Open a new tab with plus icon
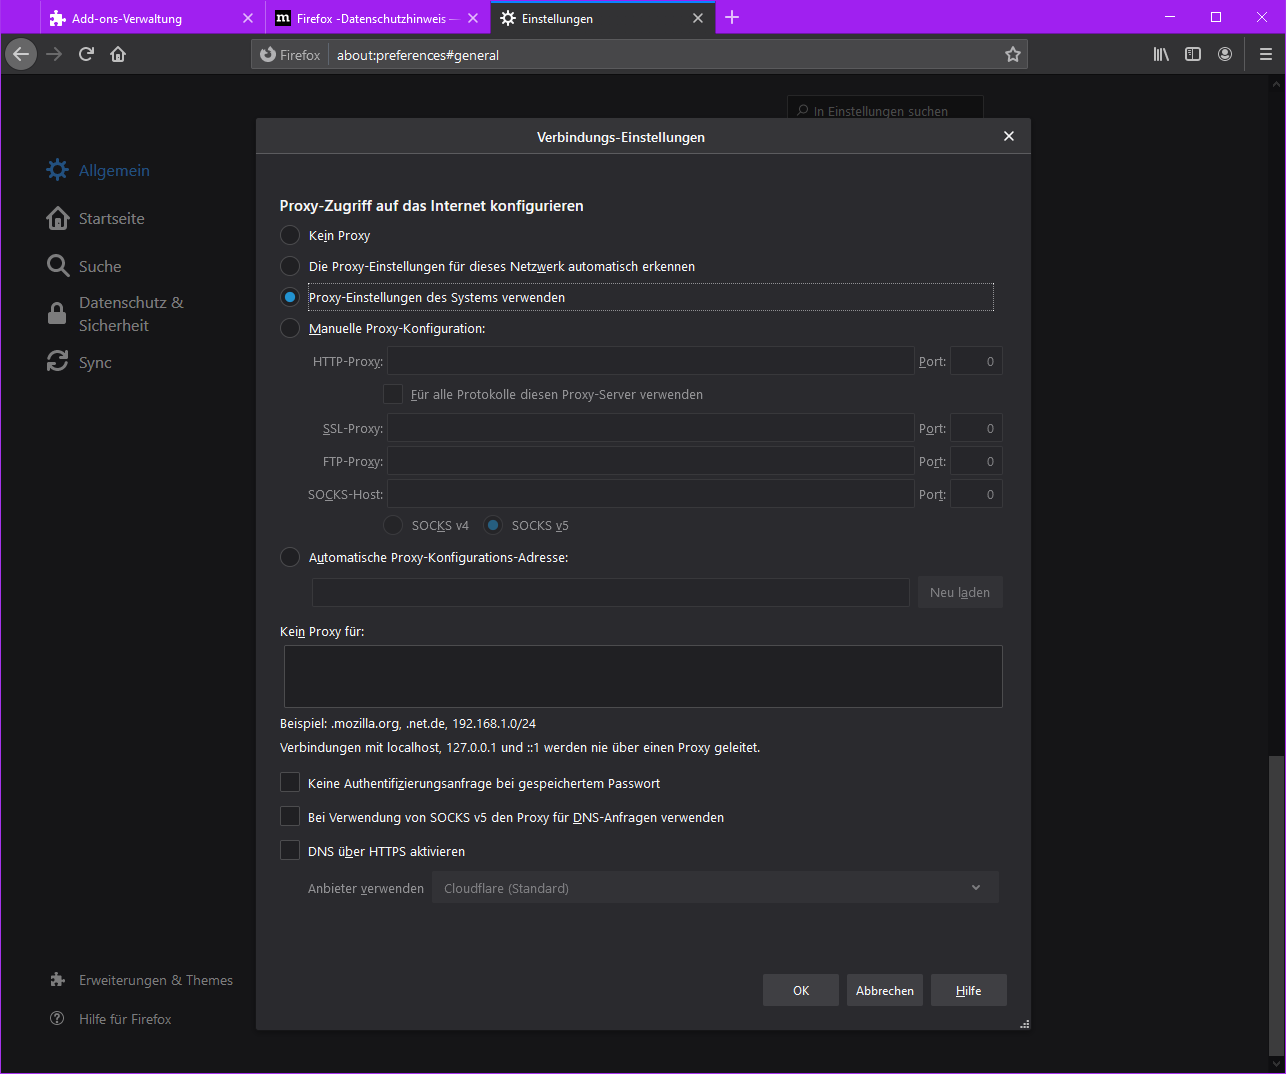This screenshot has width=1286, height=1074. [x=732, y=17]
